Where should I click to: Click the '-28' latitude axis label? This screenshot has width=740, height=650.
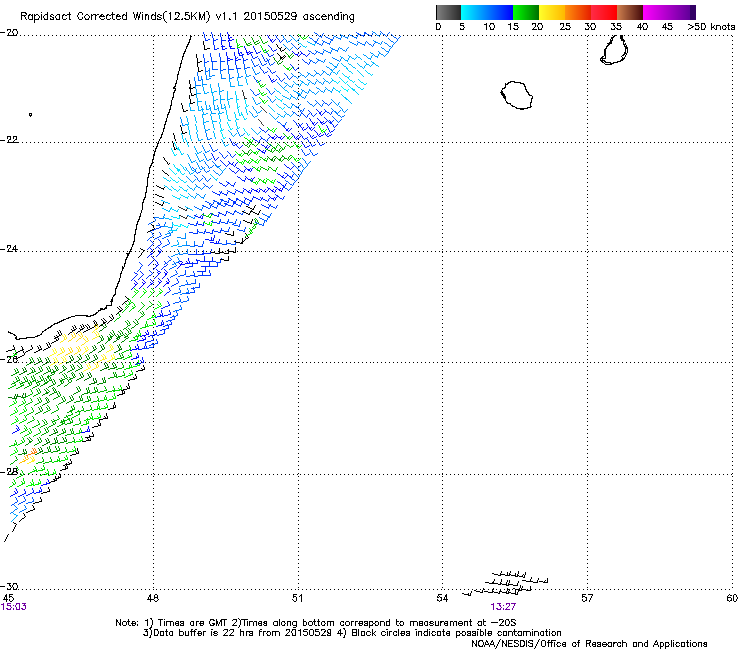pos(9,472)
